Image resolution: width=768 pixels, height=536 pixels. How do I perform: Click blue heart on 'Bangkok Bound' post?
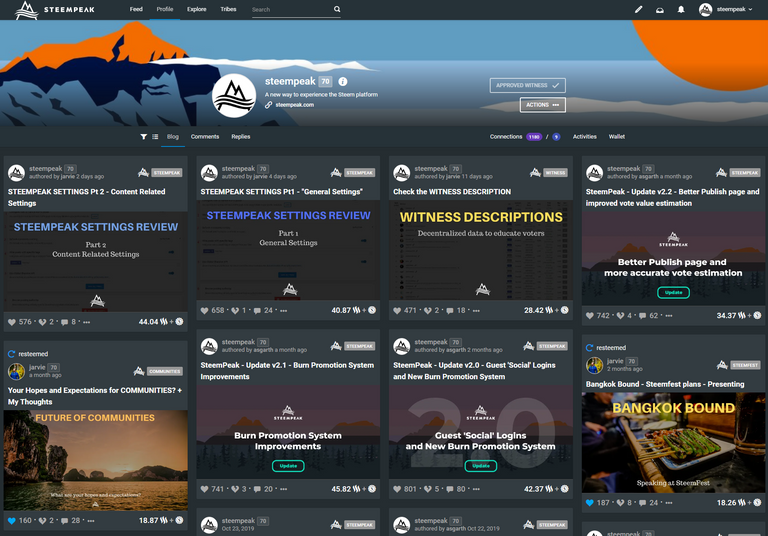(590, 503)
